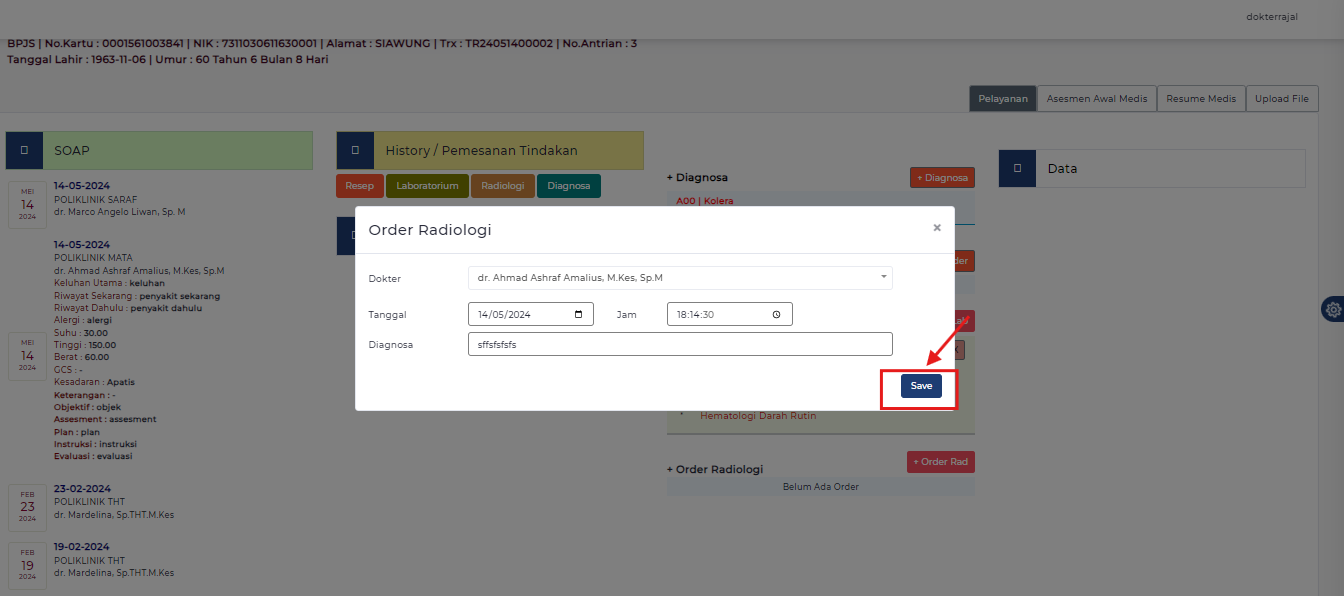This screenshot has width=1344, height=596.
Task: Open the settings gear on right edge
Action: tap(1332, 310)
